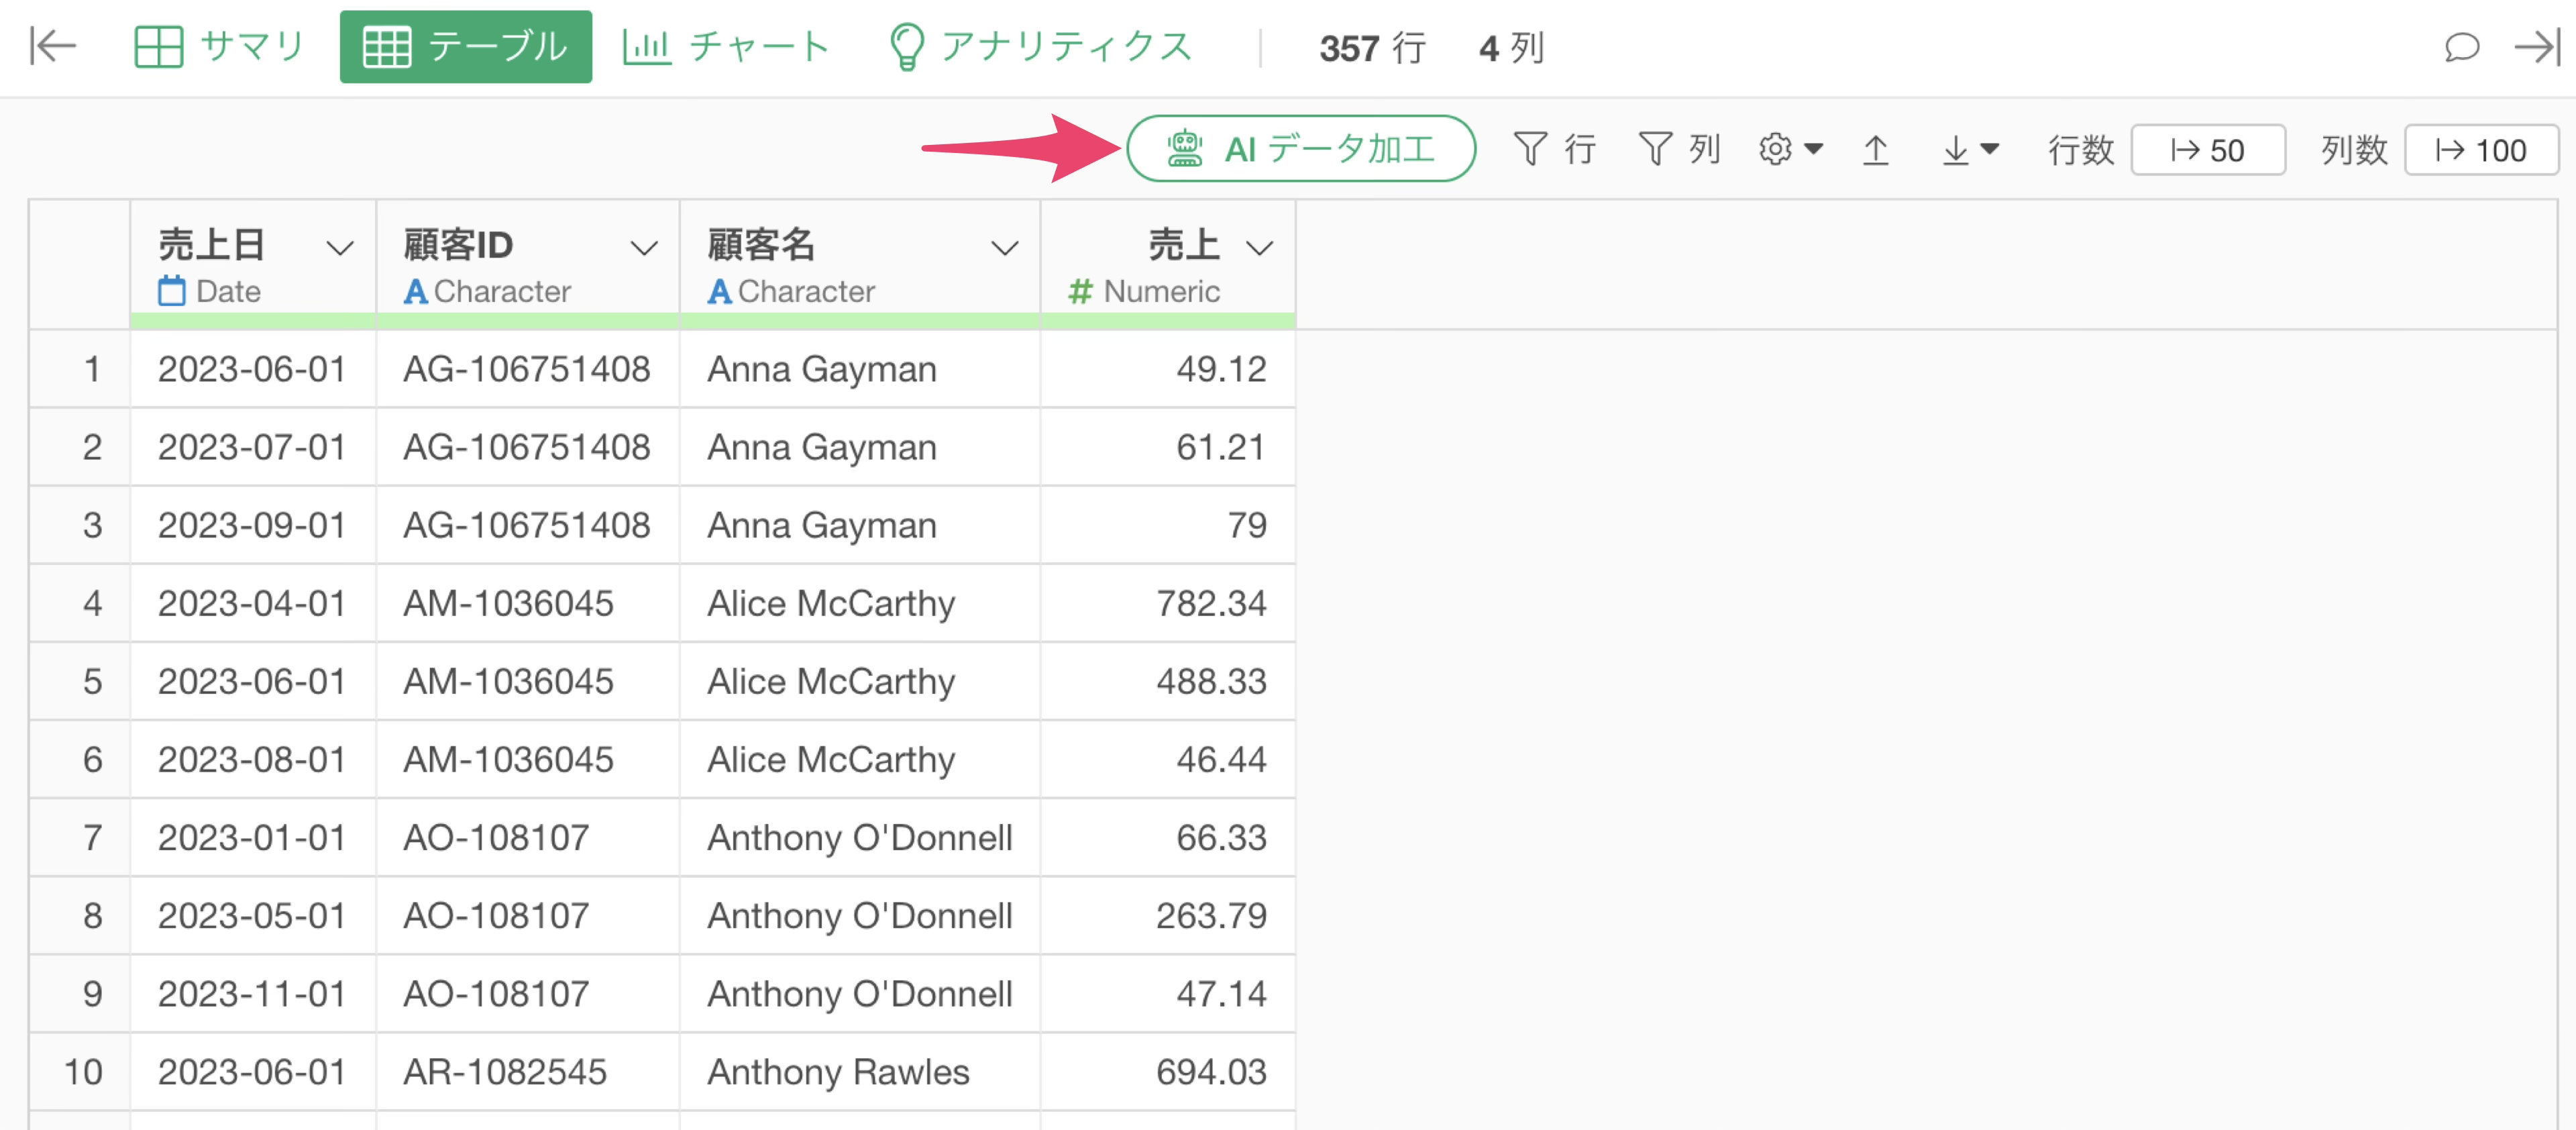Viewport: 2576px width, 1130px height.
Task: Expand the 顧客ID column menu chevron
Action: click(x=644, y=248)
